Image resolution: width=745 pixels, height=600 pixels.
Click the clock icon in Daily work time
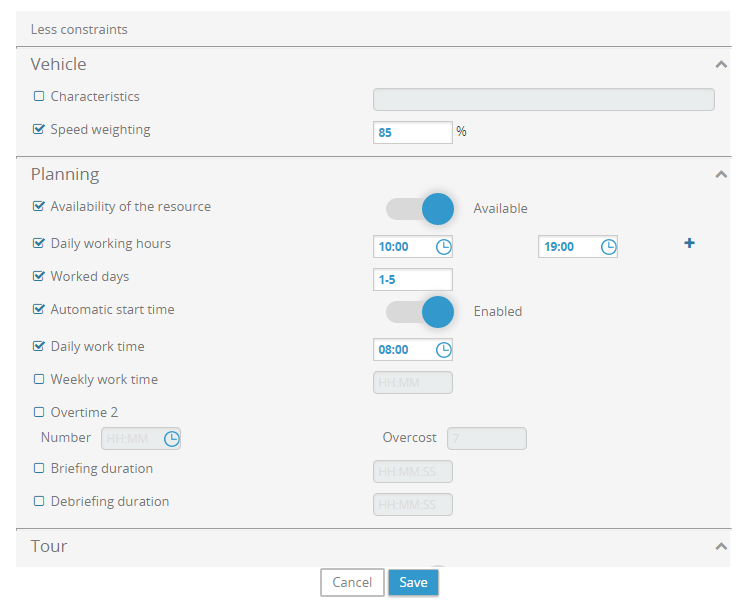pos(443,350)
